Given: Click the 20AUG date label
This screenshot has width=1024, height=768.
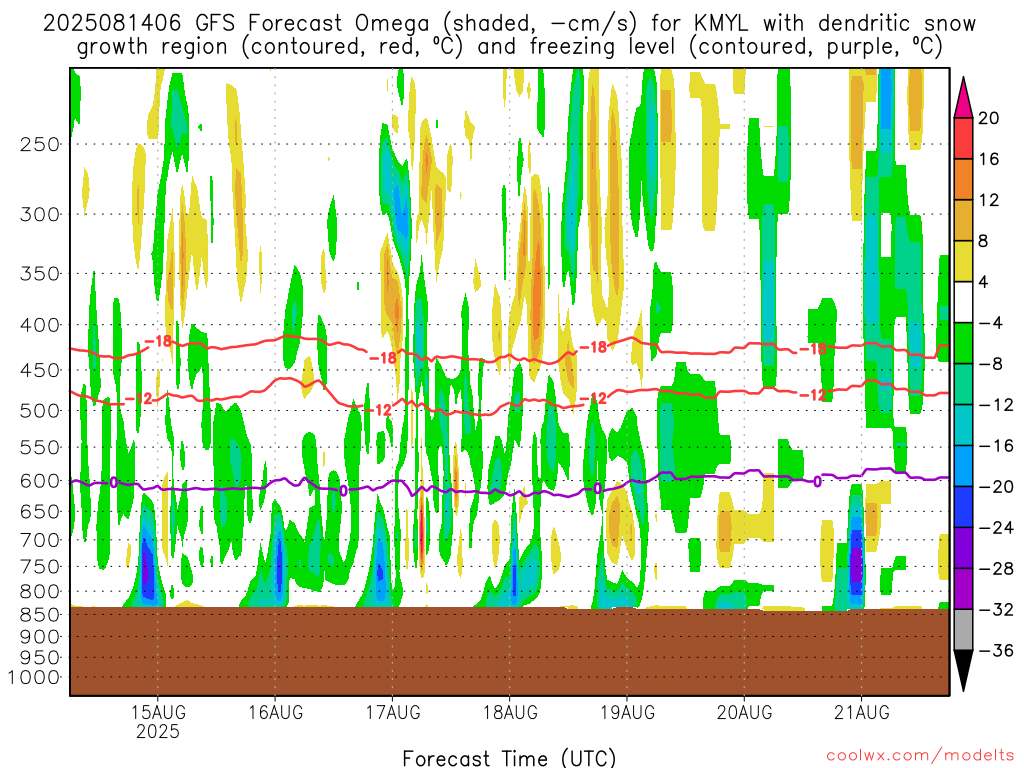Looking at the screenshot, I should click(x=744, y=712).
